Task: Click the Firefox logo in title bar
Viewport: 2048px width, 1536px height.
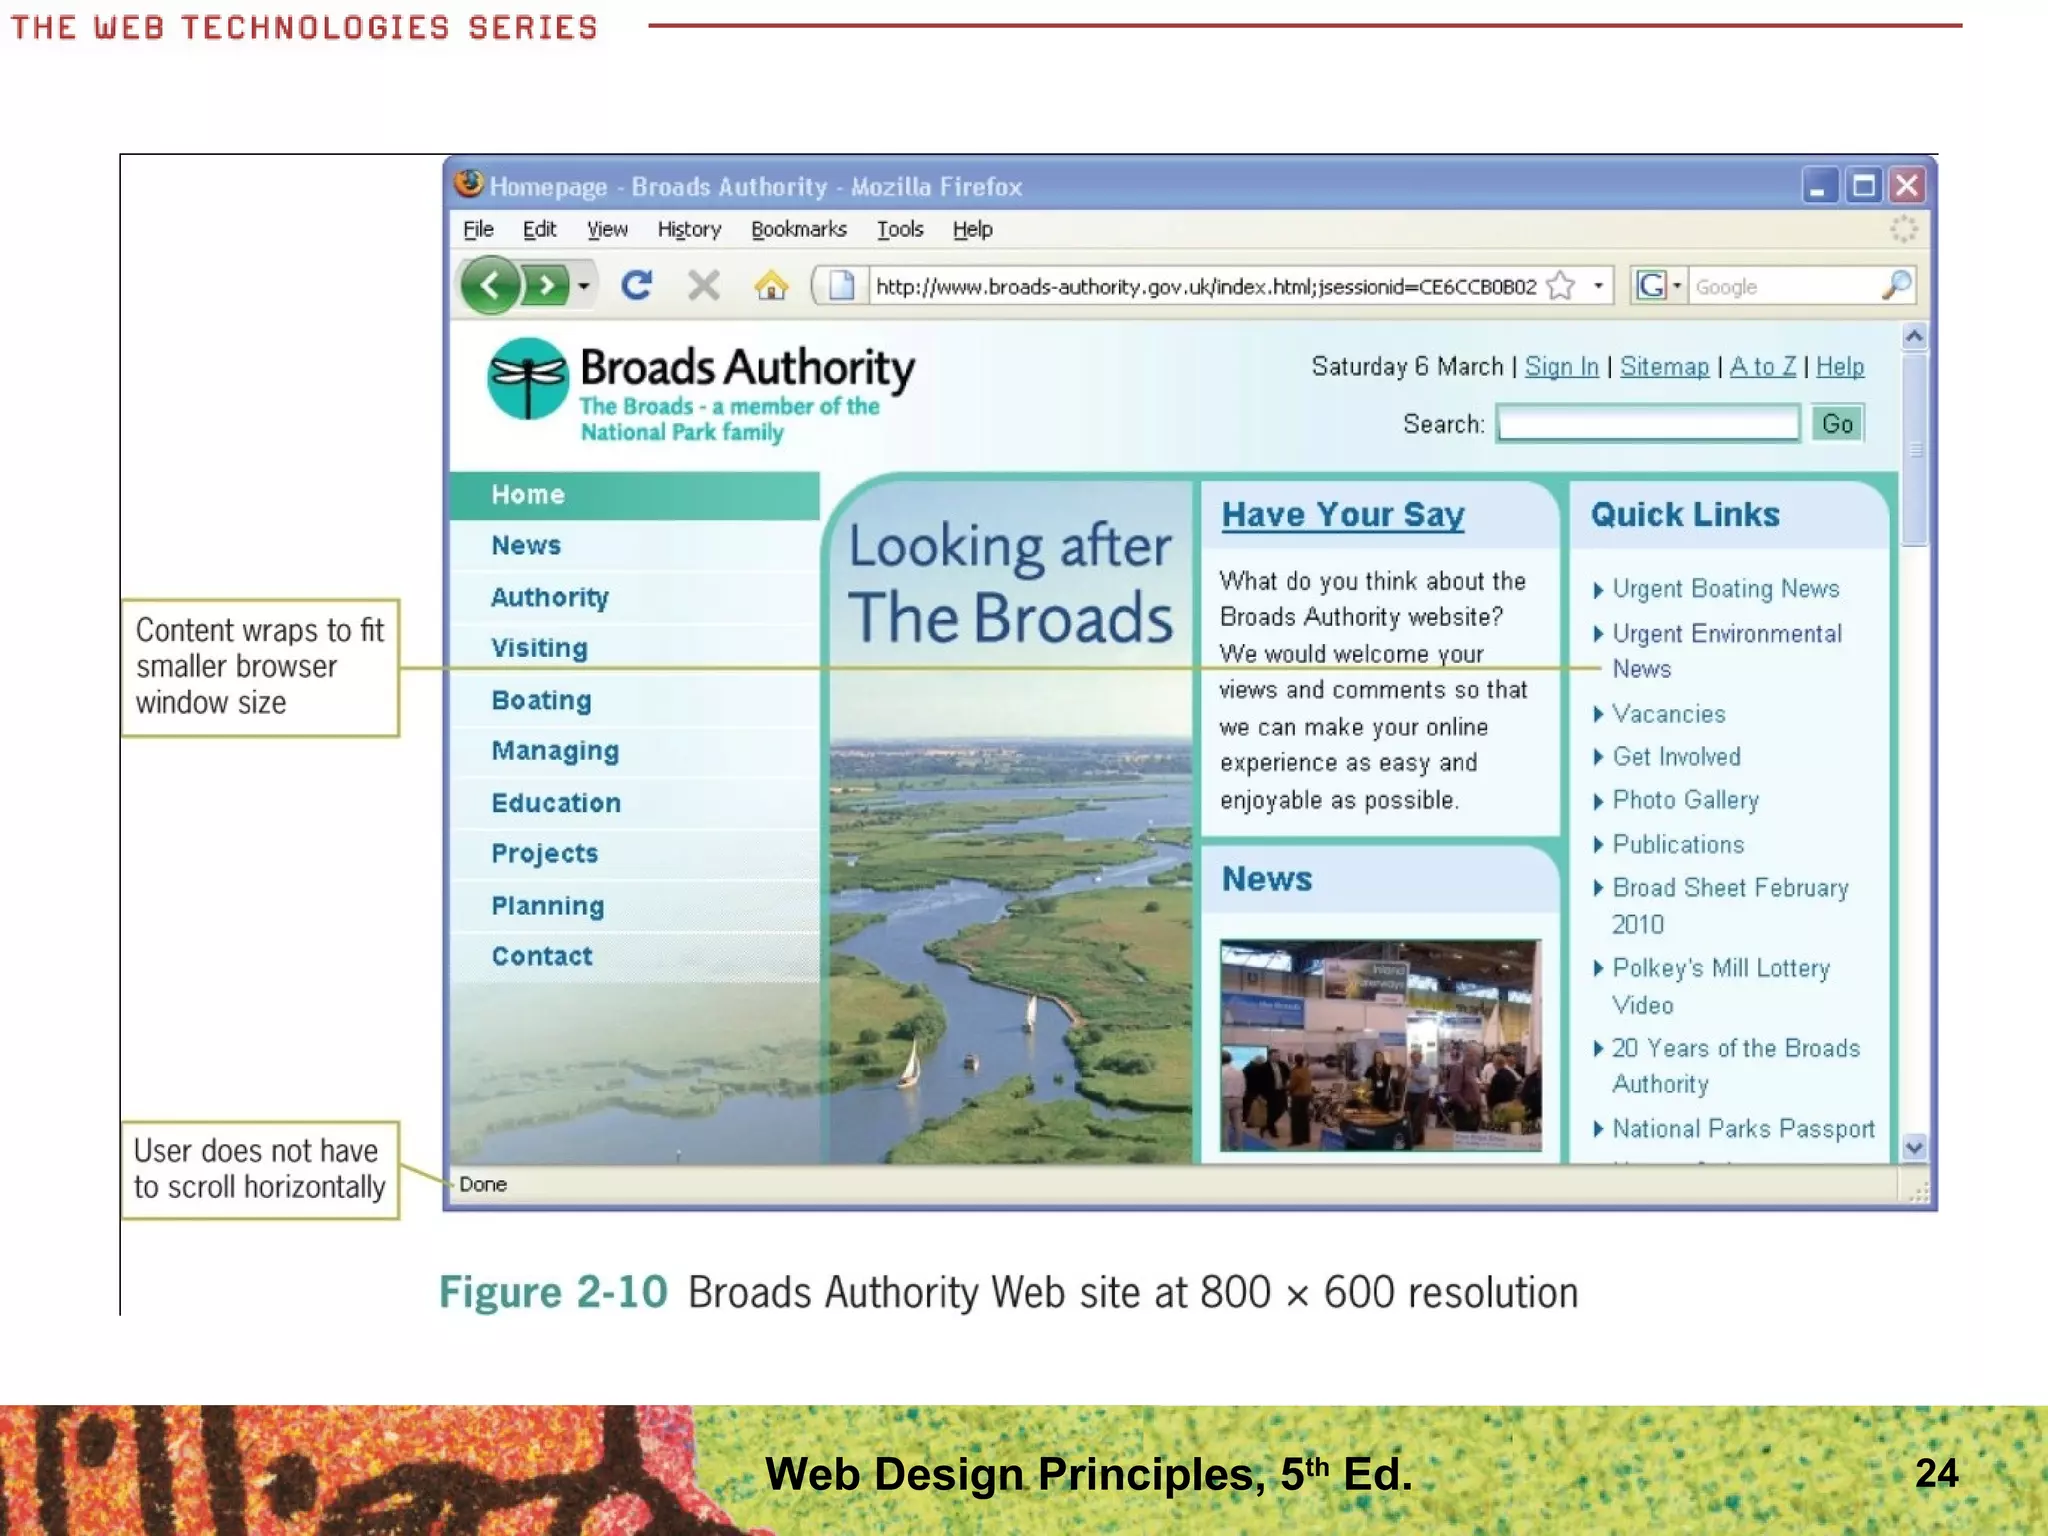Action: 468,184
